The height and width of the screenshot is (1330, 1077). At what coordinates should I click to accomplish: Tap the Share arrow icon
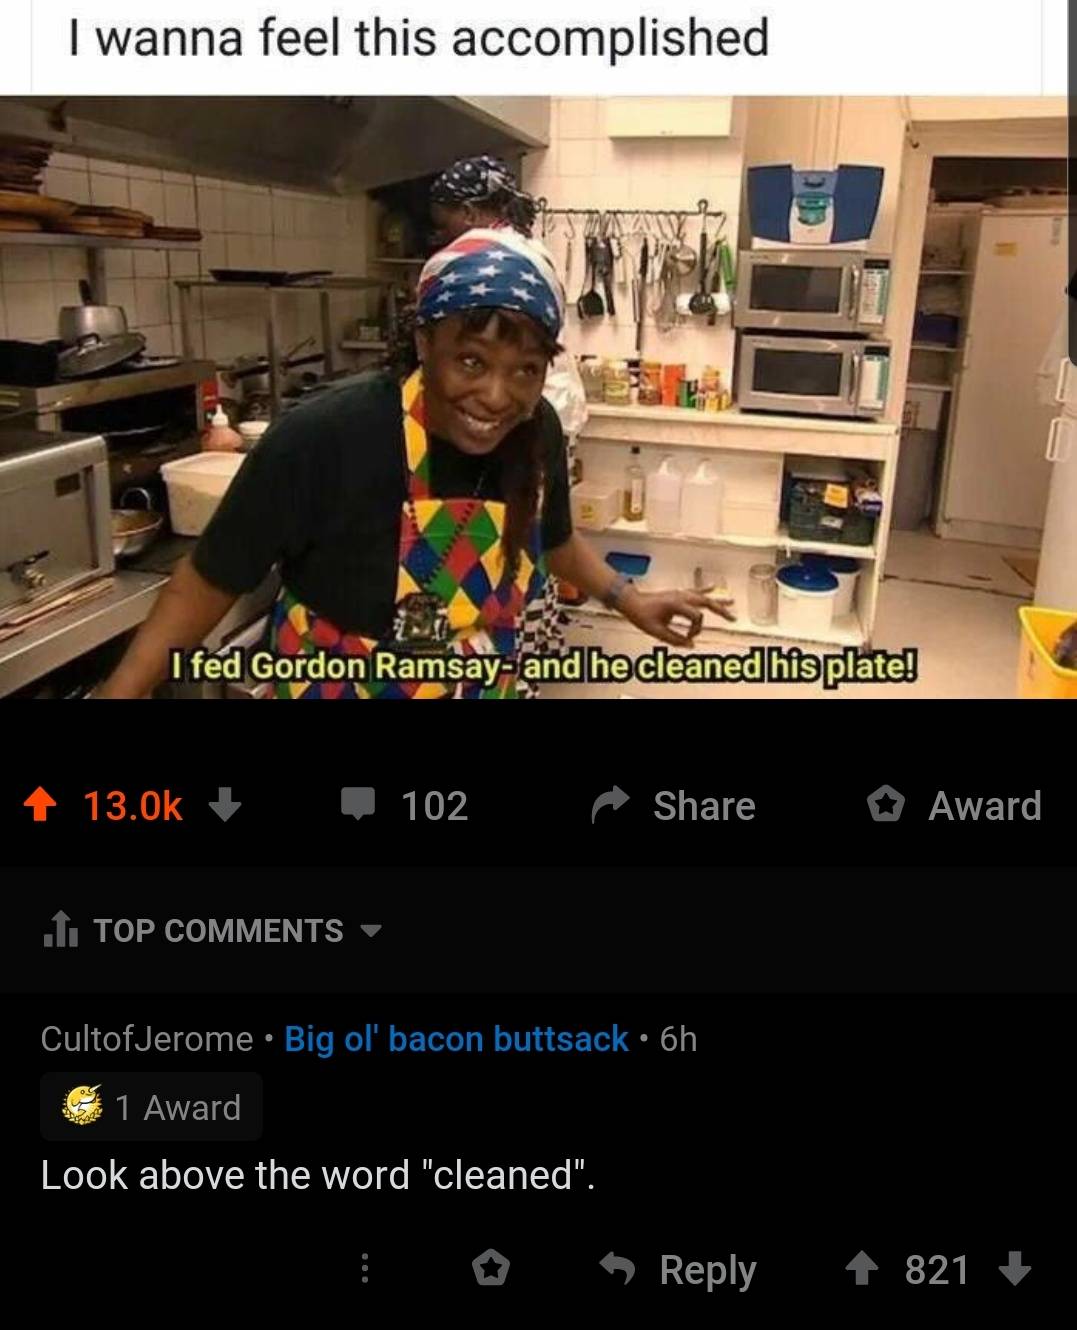(x=610, y=805)
